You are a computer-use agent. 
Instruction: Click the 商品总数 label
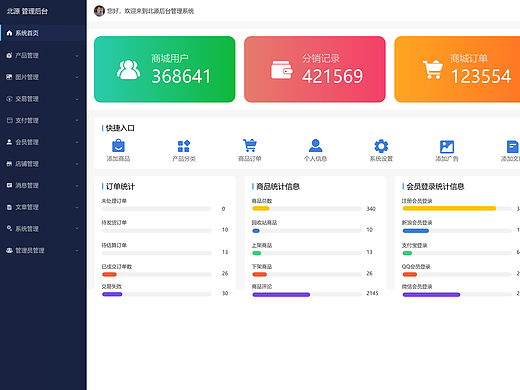click(262, 201)
